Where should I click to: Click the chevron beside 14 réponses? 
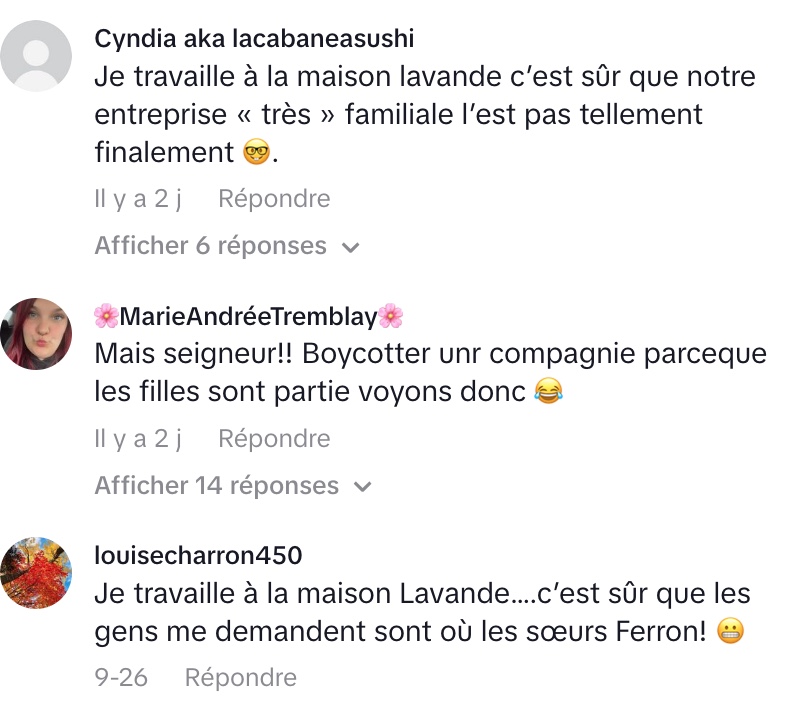click(363, 487)
